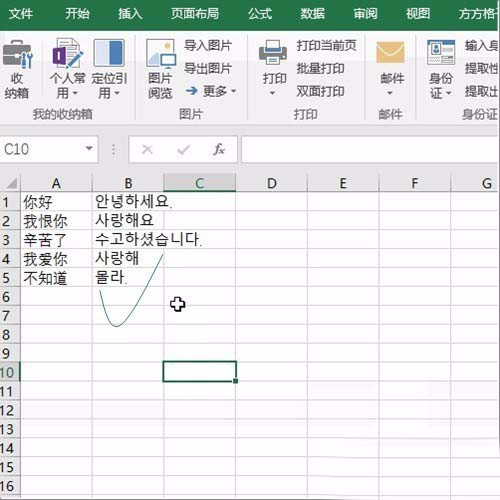Switch to the 页面布局 tab

[195, 14]
